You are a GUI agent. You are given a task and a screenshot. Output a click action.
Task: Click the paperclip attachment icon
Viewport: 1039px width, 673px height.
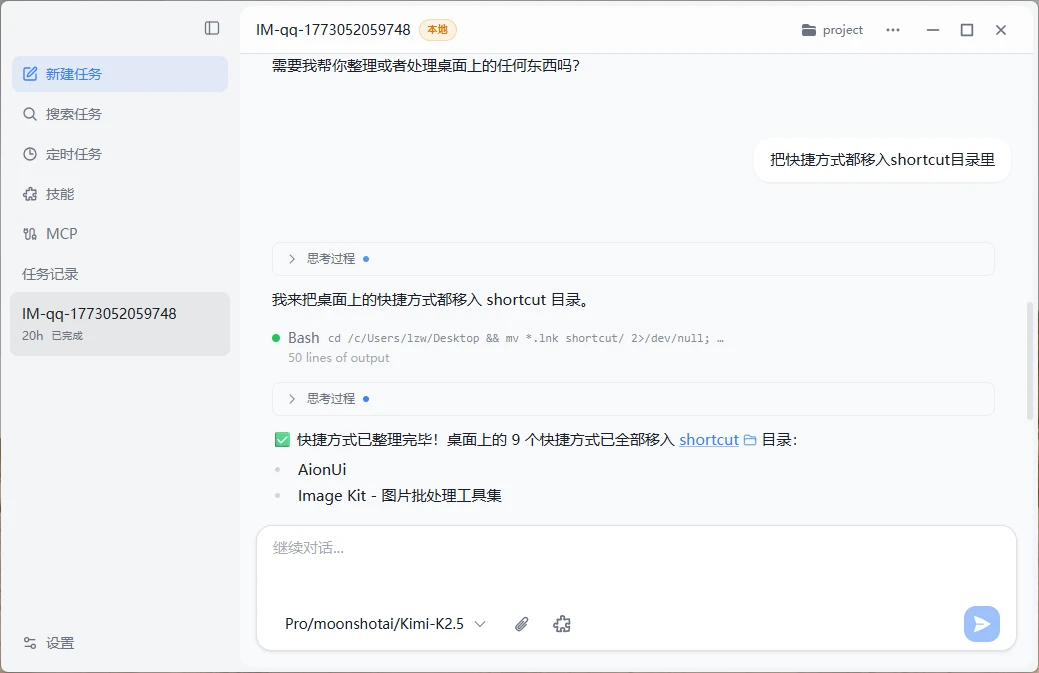521,624
